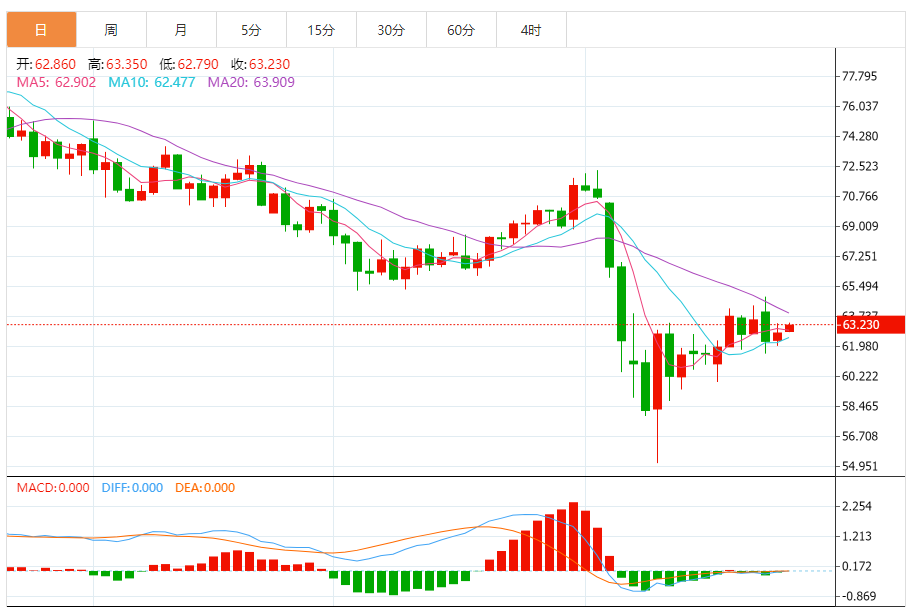The image size is (912, 607).
Task: Click the 61.980 price axis label
Action: [860, 347]
